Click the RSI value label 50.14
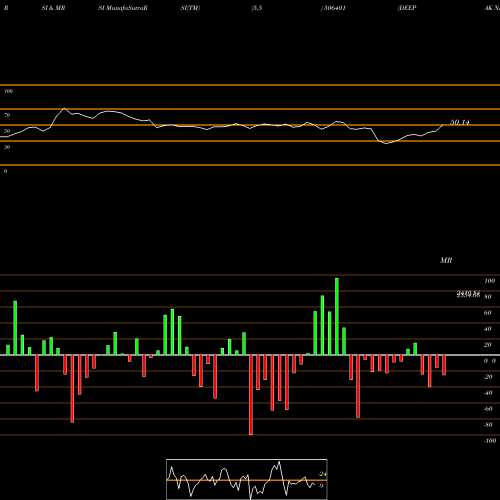This screenshot has width=500, height=500. pos(460,122)
